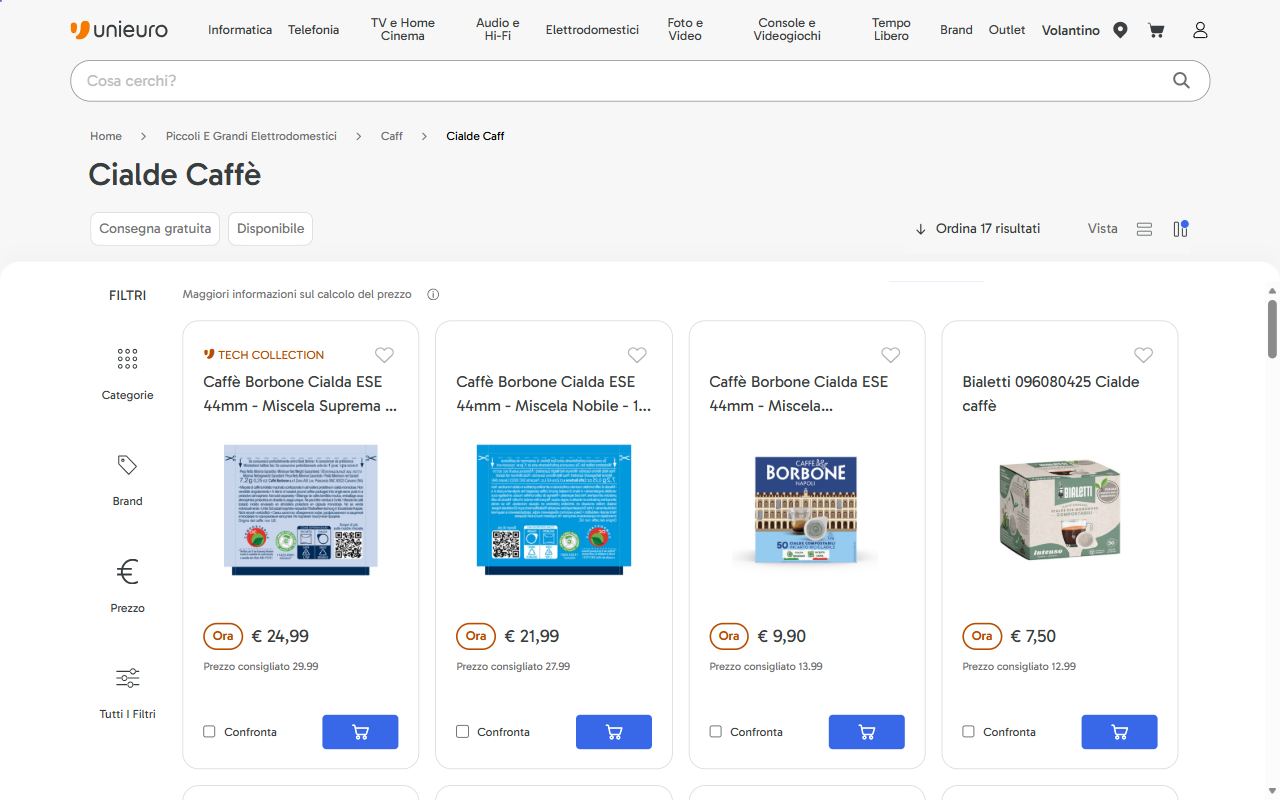Viewport: 1280px width, 800px height.
Task: Open the price calculation info icon
Action: point(433,295)
